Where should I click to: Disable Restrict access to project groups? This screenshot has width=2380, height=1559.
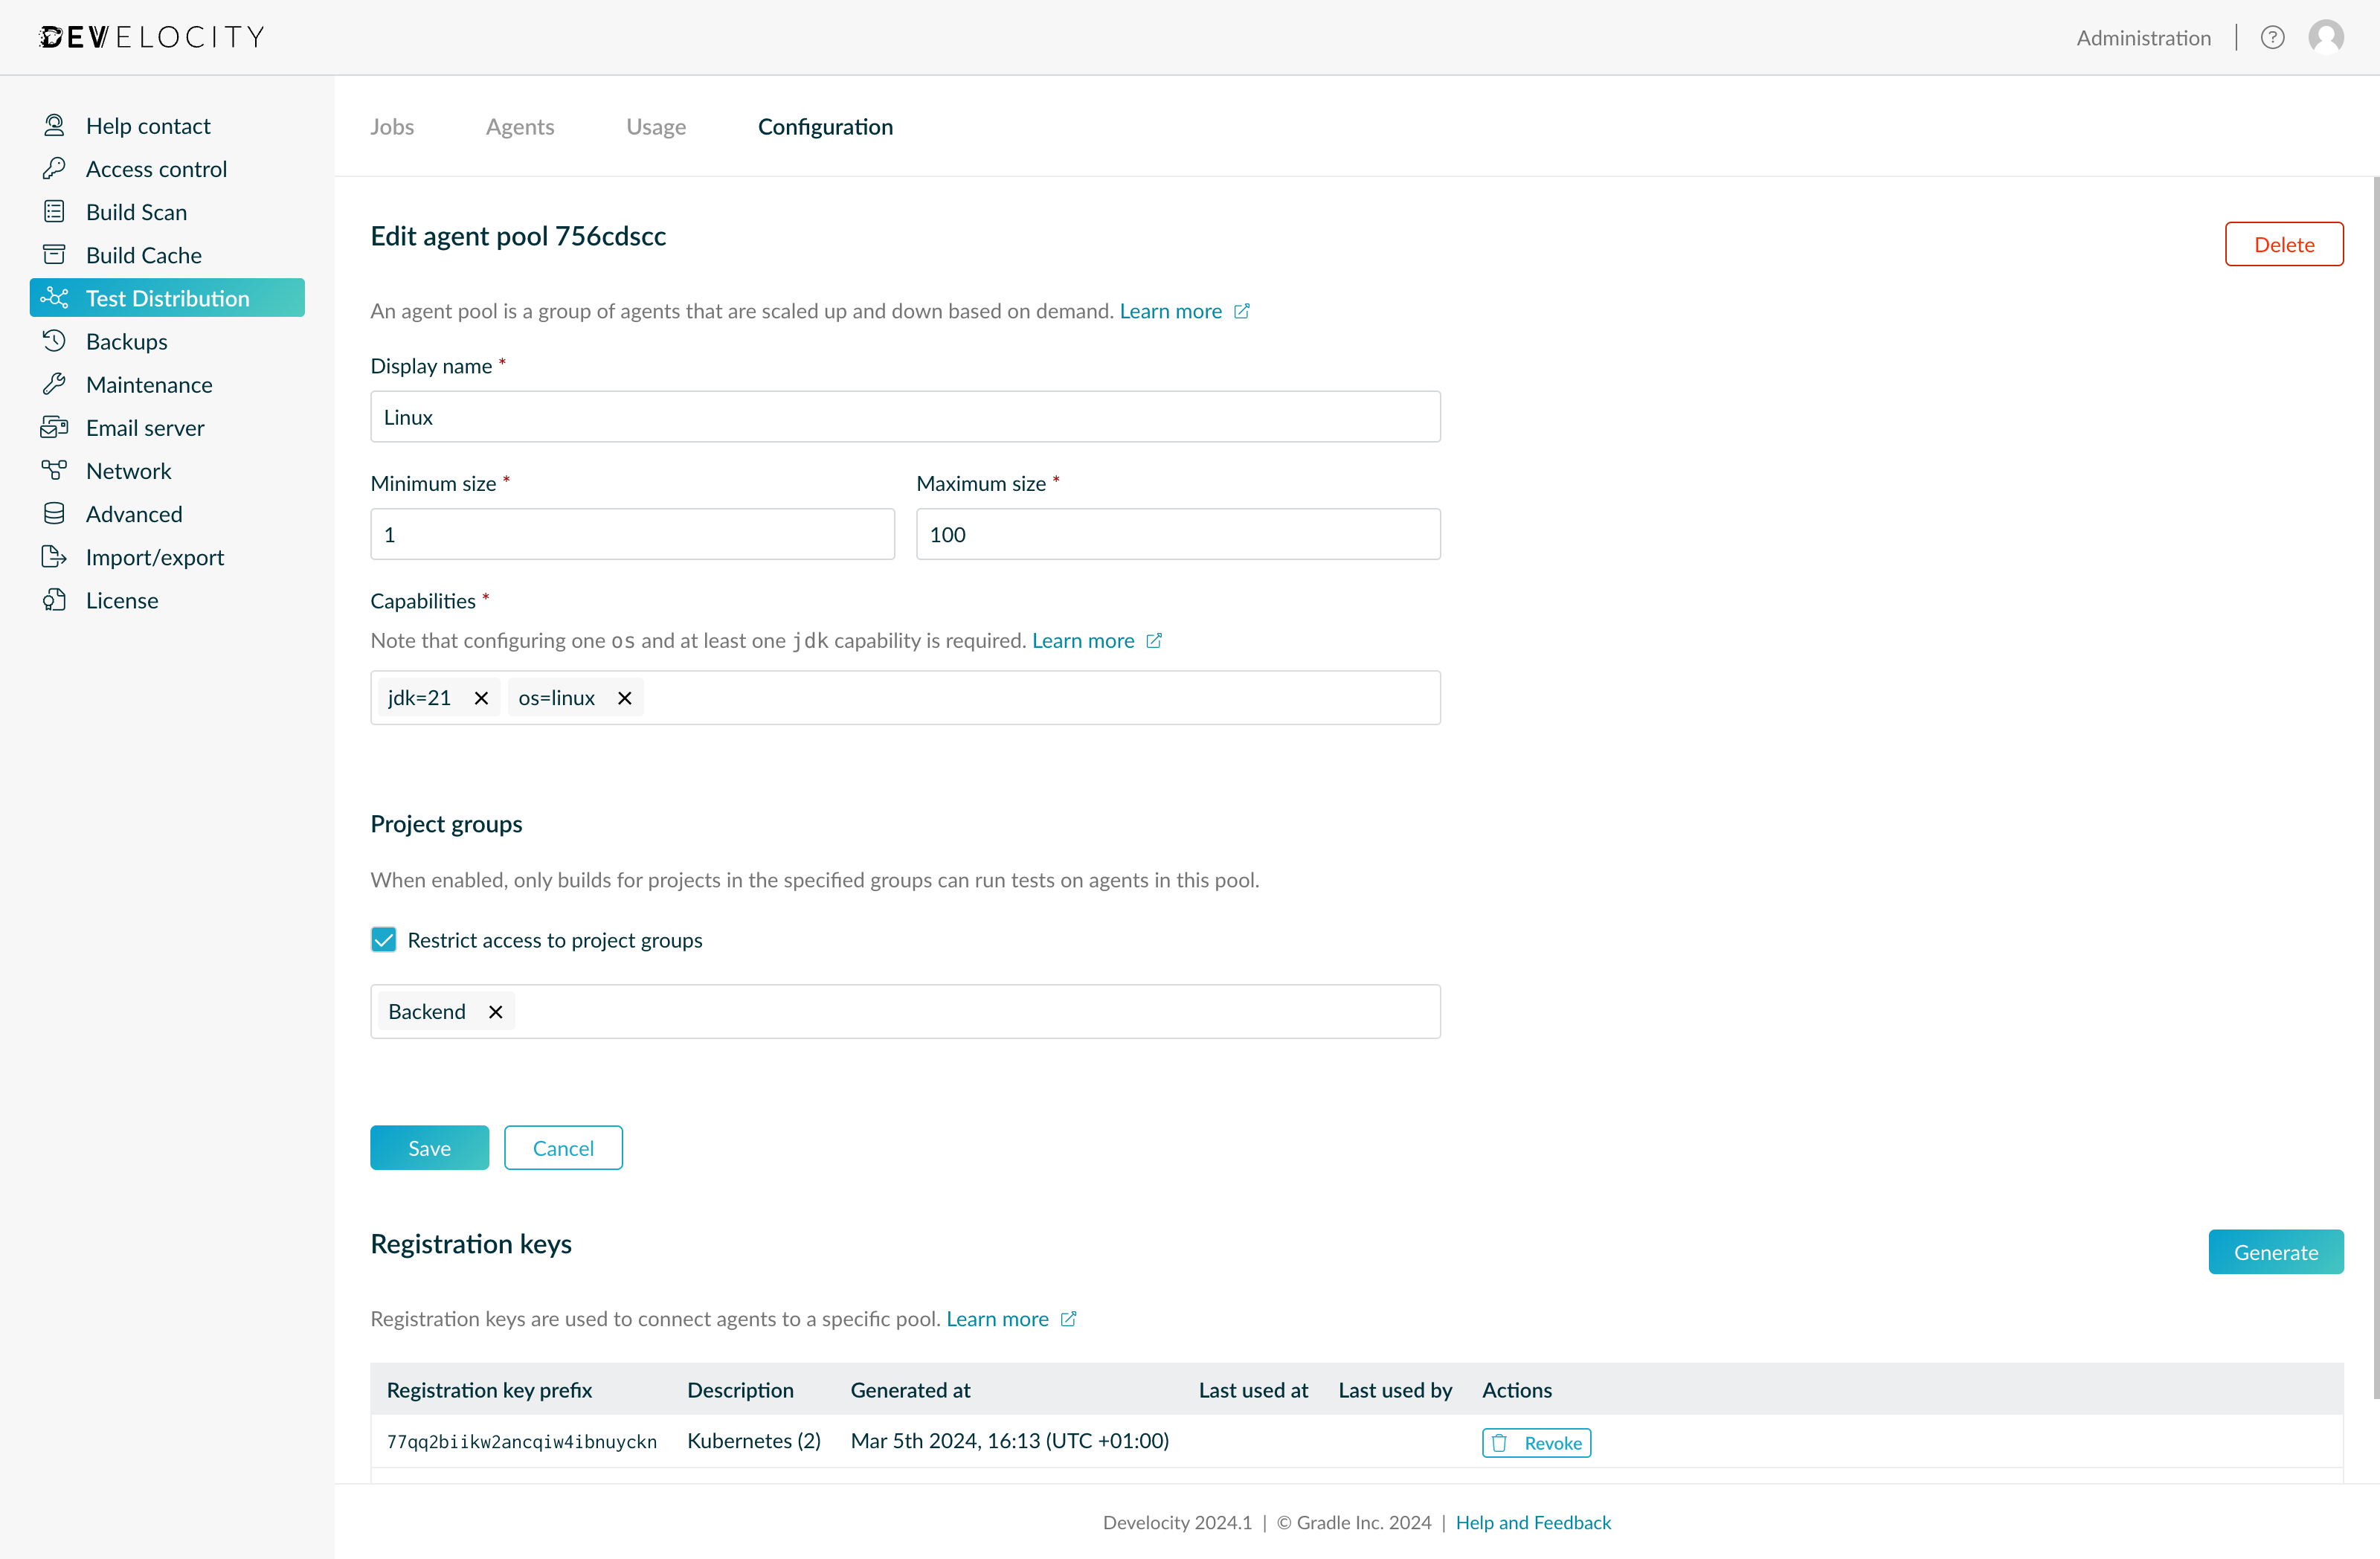[384, 940]
